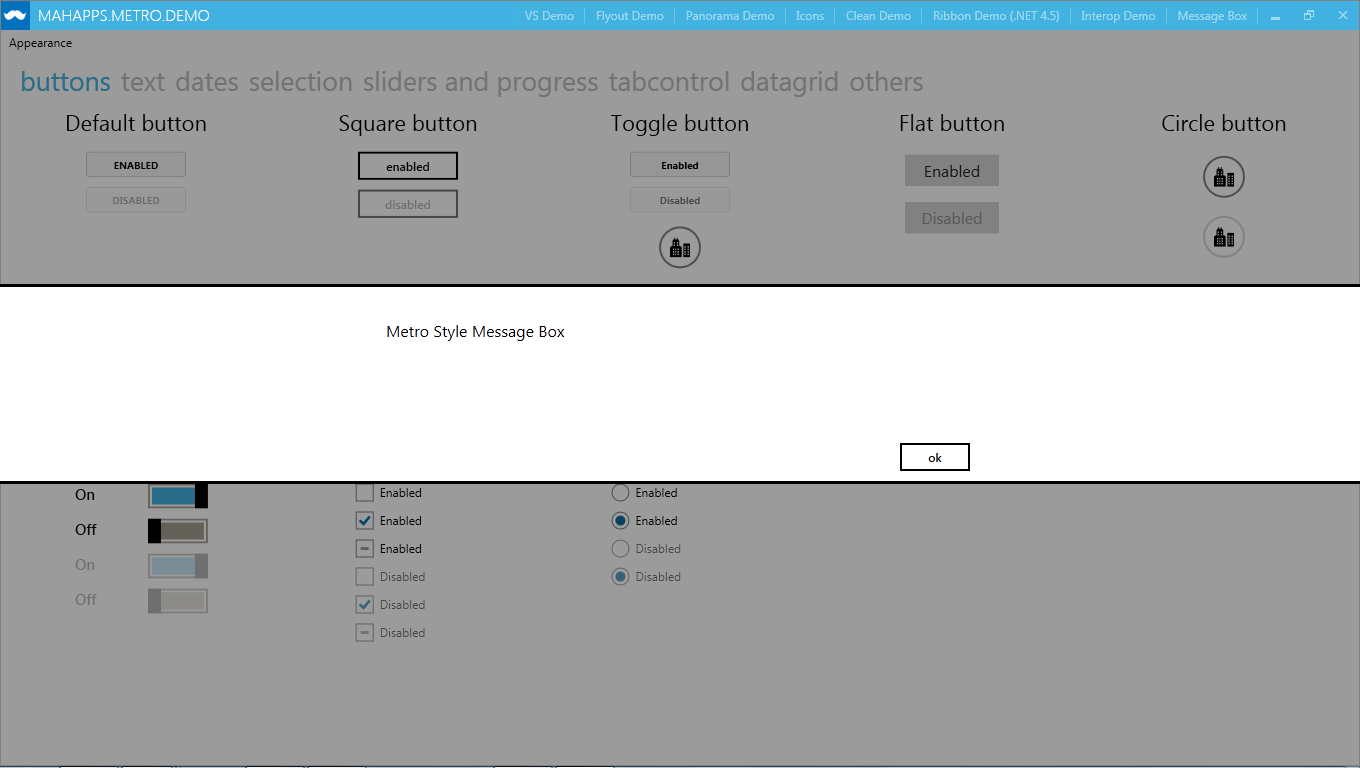Toggle the enabled Off switch

tap(178, 530)
